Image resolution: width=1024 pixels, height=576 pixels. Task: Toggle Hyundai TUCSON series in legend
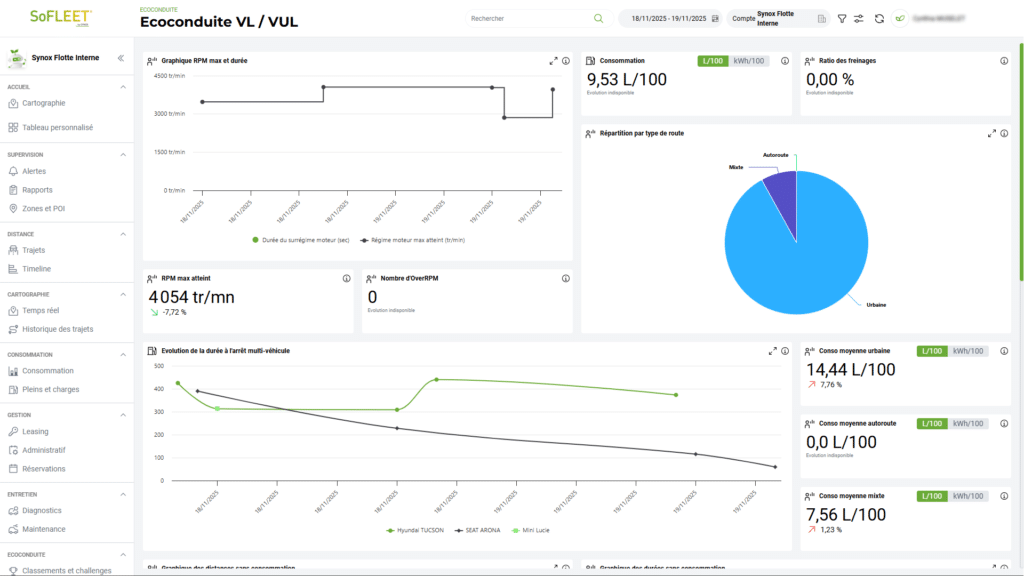(x=415, y=530)
